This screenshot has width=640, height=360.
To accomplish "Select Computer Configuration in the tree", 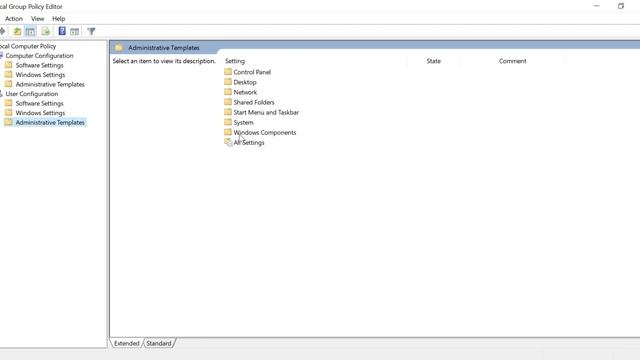I will coord(40,56).
